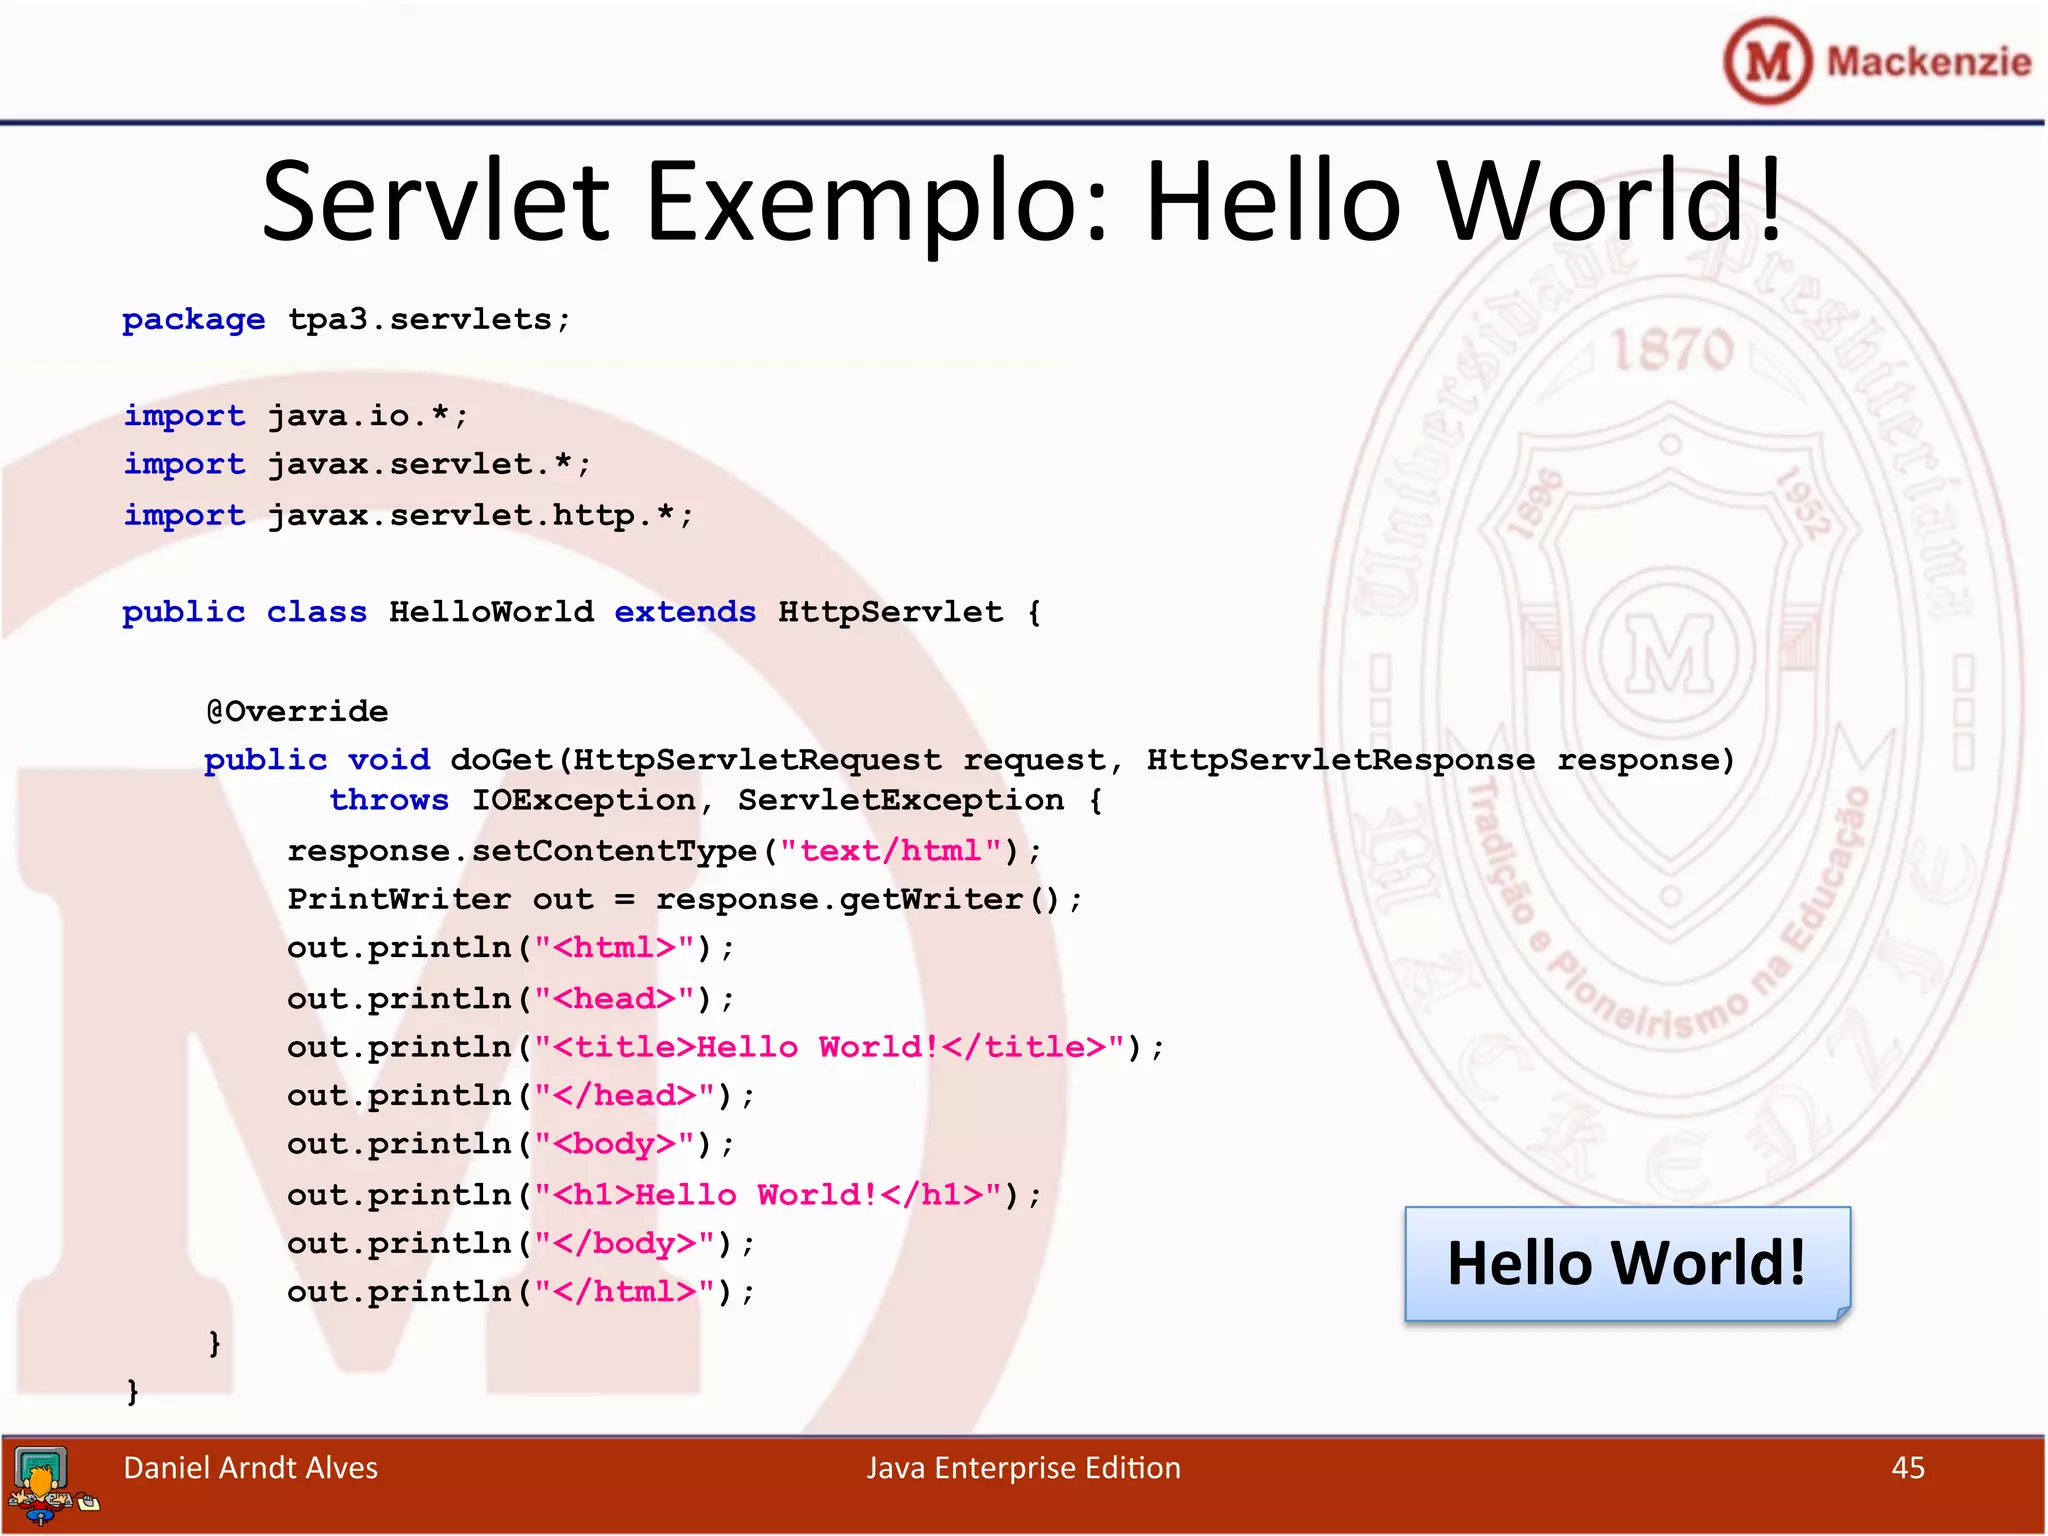Image resolution: width=2048 pixels, height=1536 pixels.
Task: Click the doGet method signature line
Action: tap(969, 760)
